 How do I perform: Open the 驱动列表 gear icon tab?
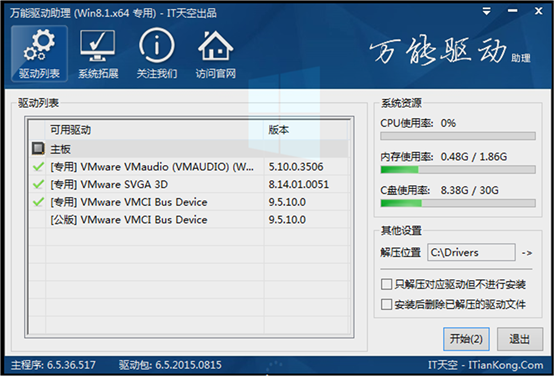39,54
